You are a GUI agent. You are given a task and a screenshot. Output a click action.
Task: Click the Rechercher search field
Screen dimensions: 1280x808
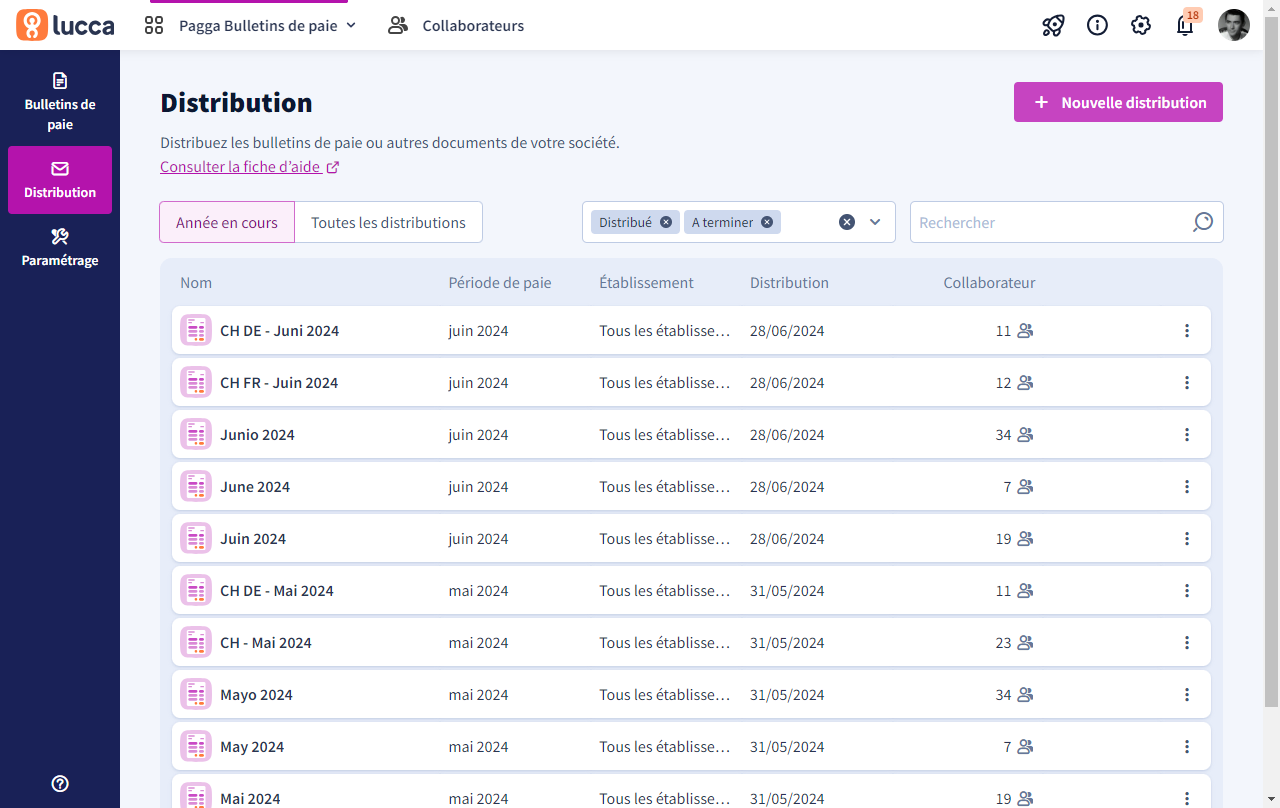tap(1050, 222)
